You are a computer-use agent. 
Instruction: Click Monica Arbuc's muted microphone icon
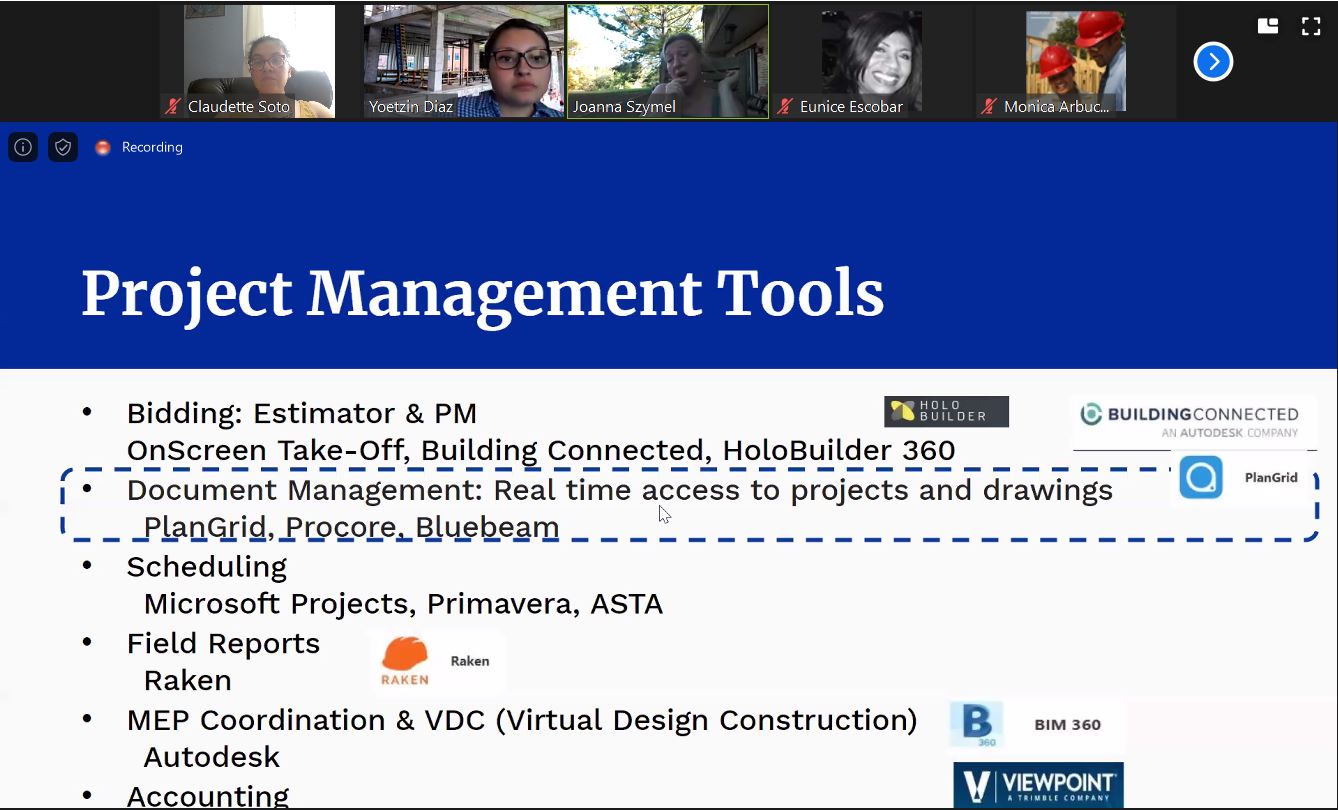(x=990, y=106)
